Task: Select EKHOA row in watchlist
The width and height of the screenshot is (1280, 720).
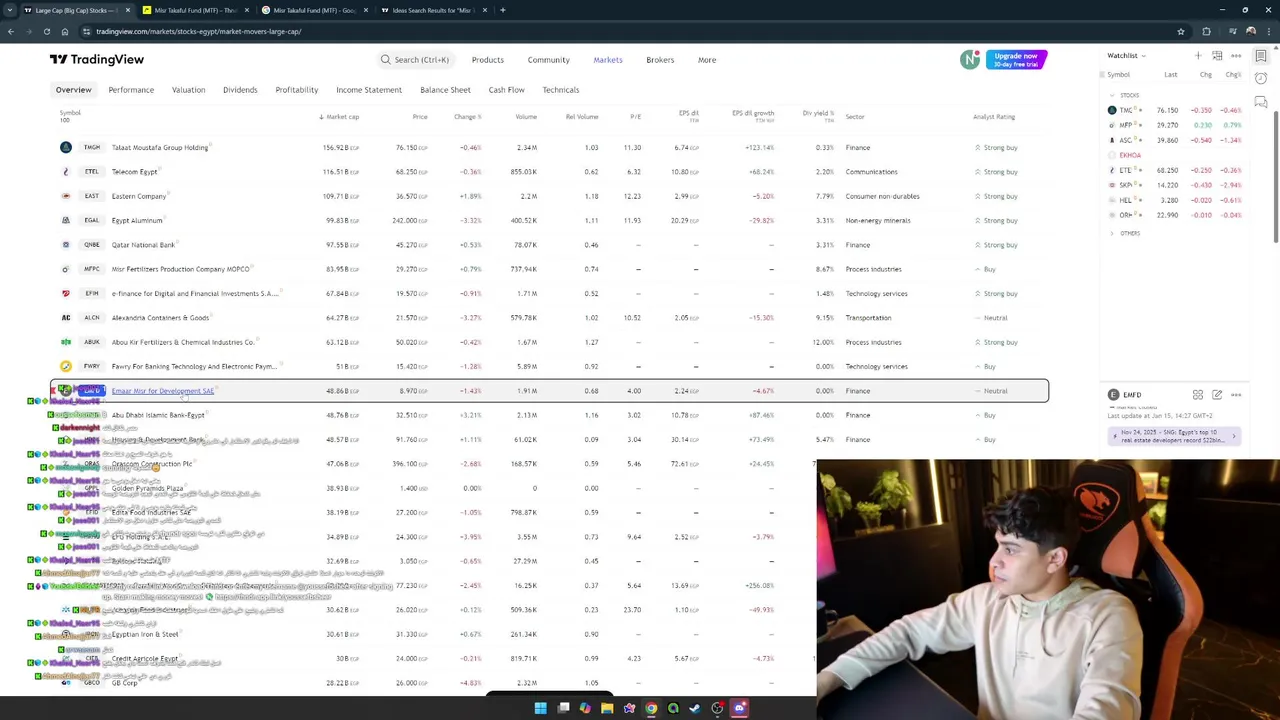Action: click(1174, 155)
